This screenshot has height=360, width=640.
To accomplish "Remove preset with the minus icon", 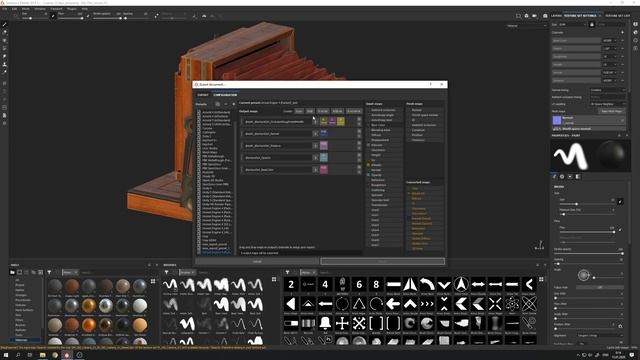I will click(226, 104).
